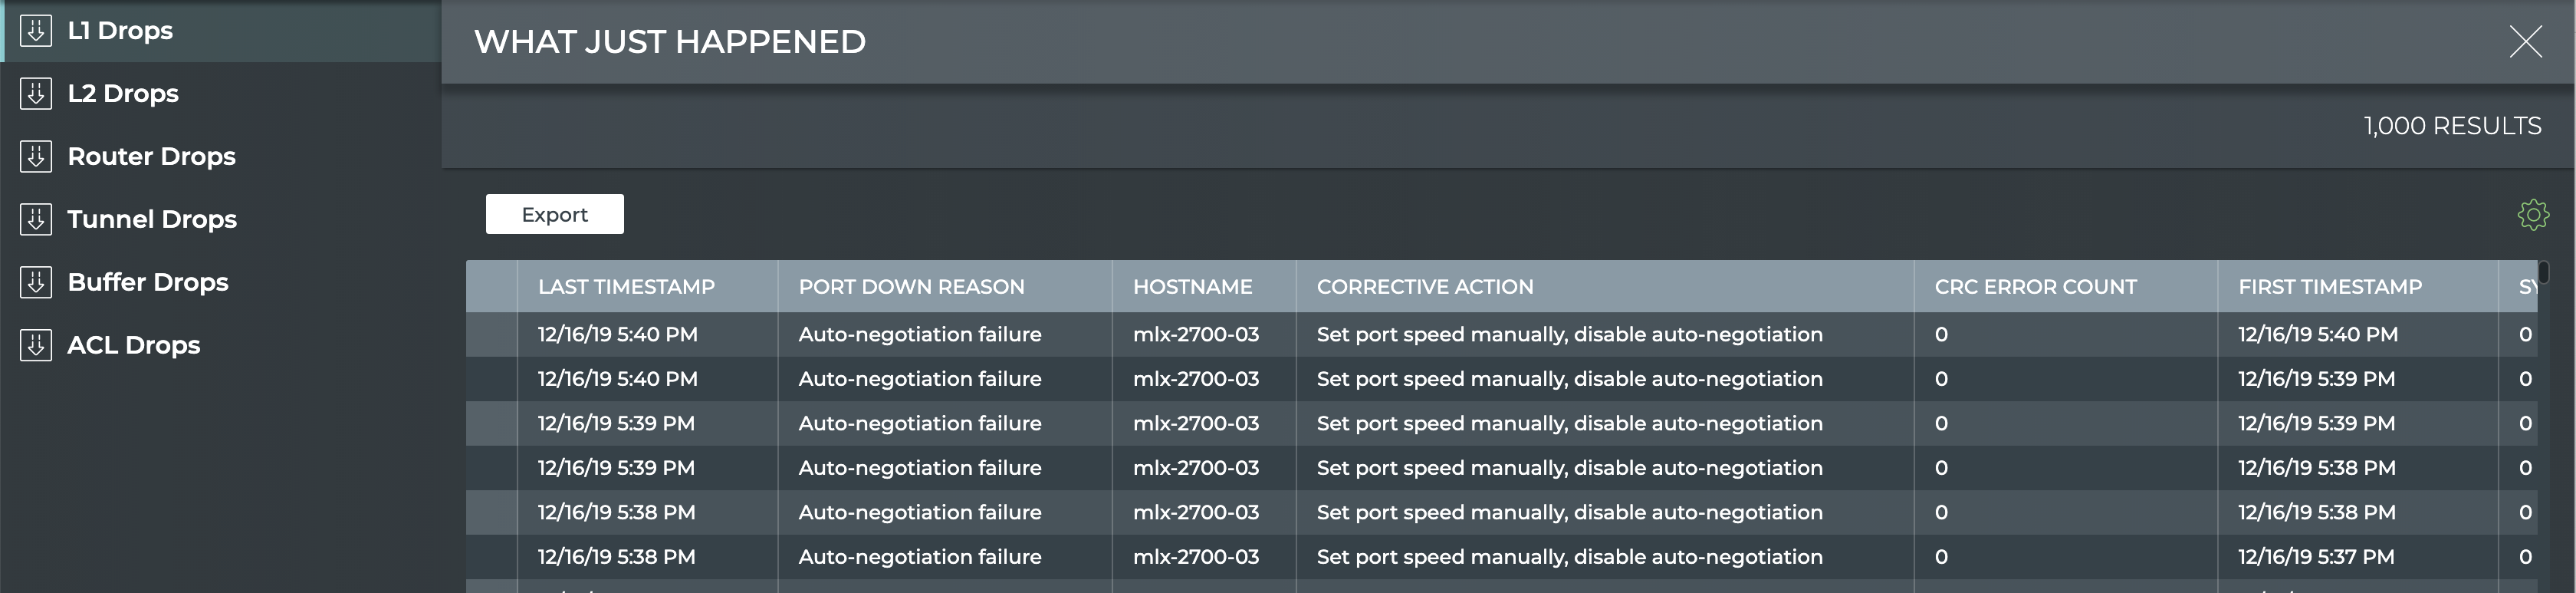Open table settings via green gear icon

[2533, 215]
